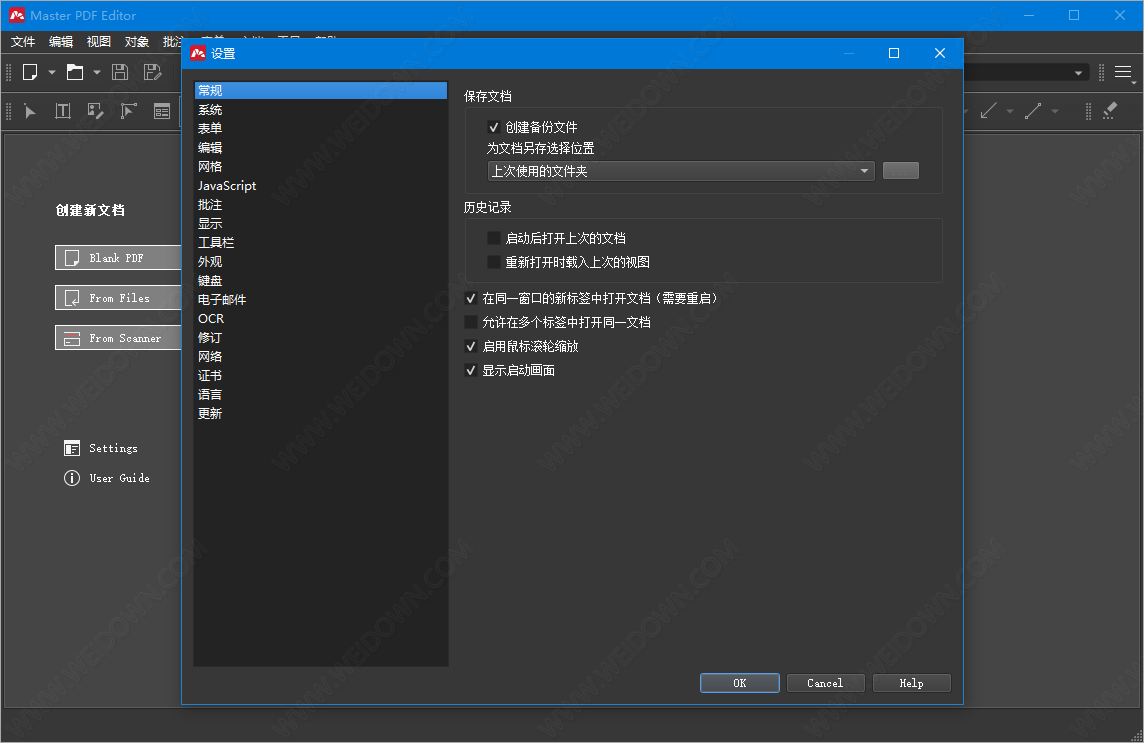
Task: Select the arrow selection tool
Action: point(30,111)
